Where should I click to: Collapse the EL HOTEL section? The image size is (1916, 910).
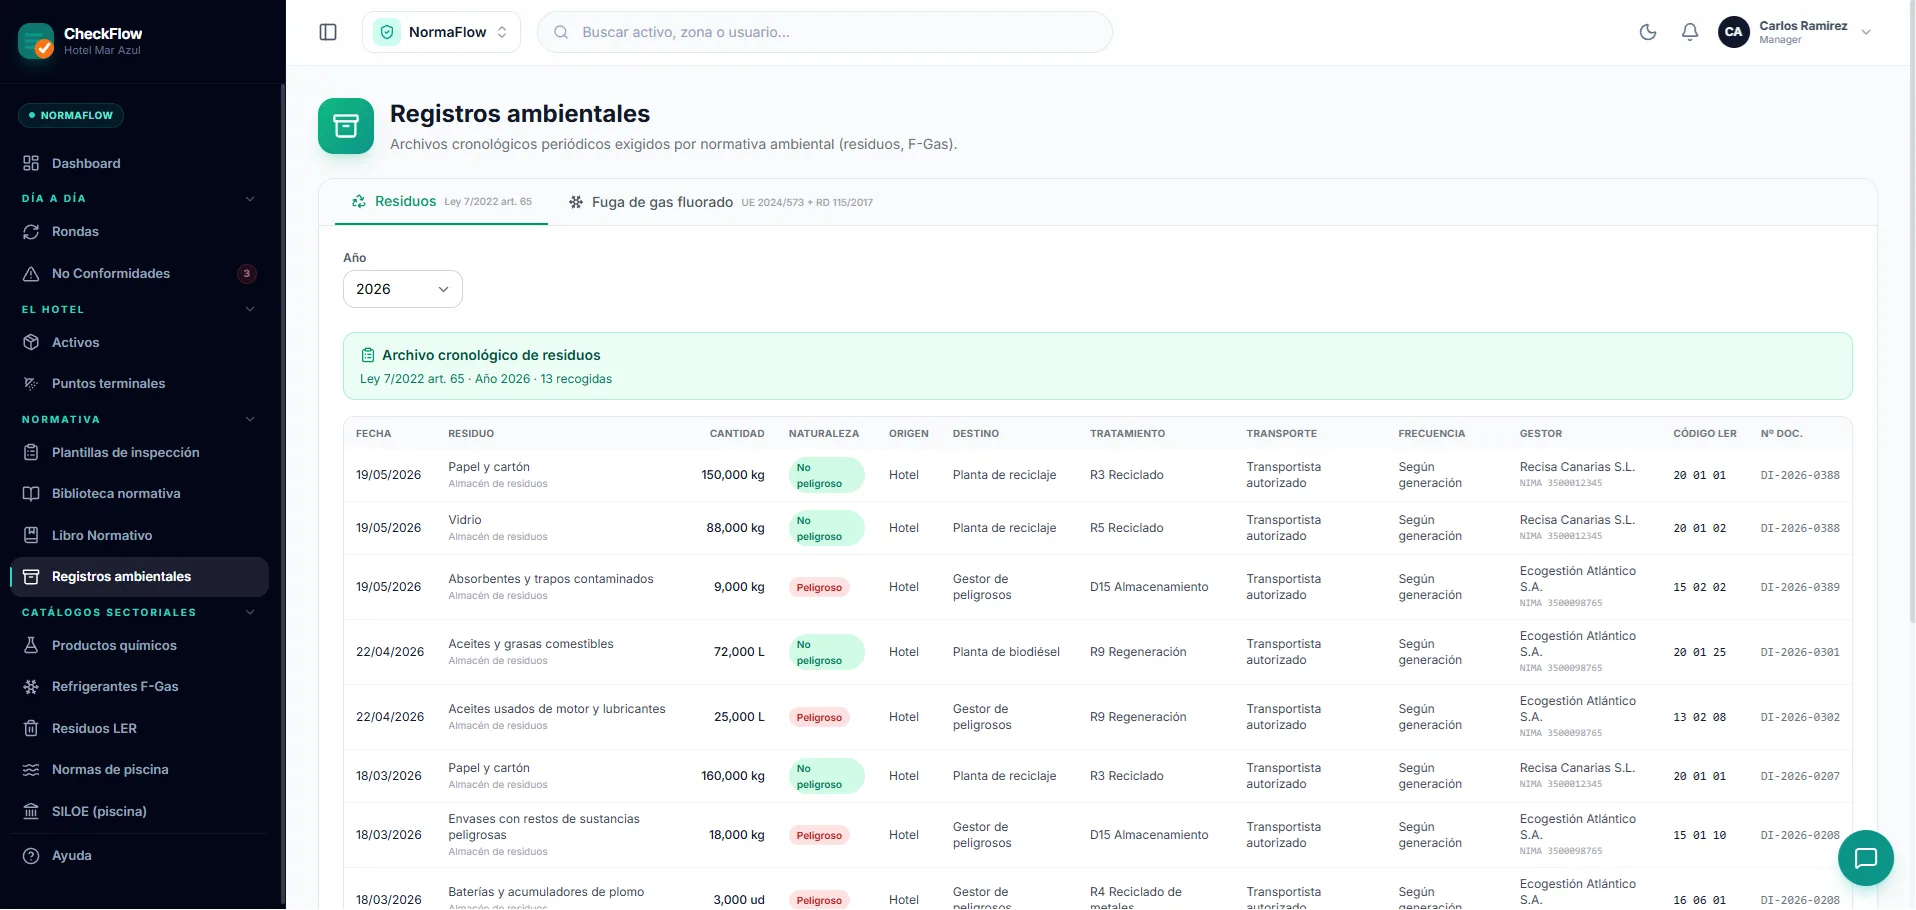pyautogui.click(x=250, y=309)
